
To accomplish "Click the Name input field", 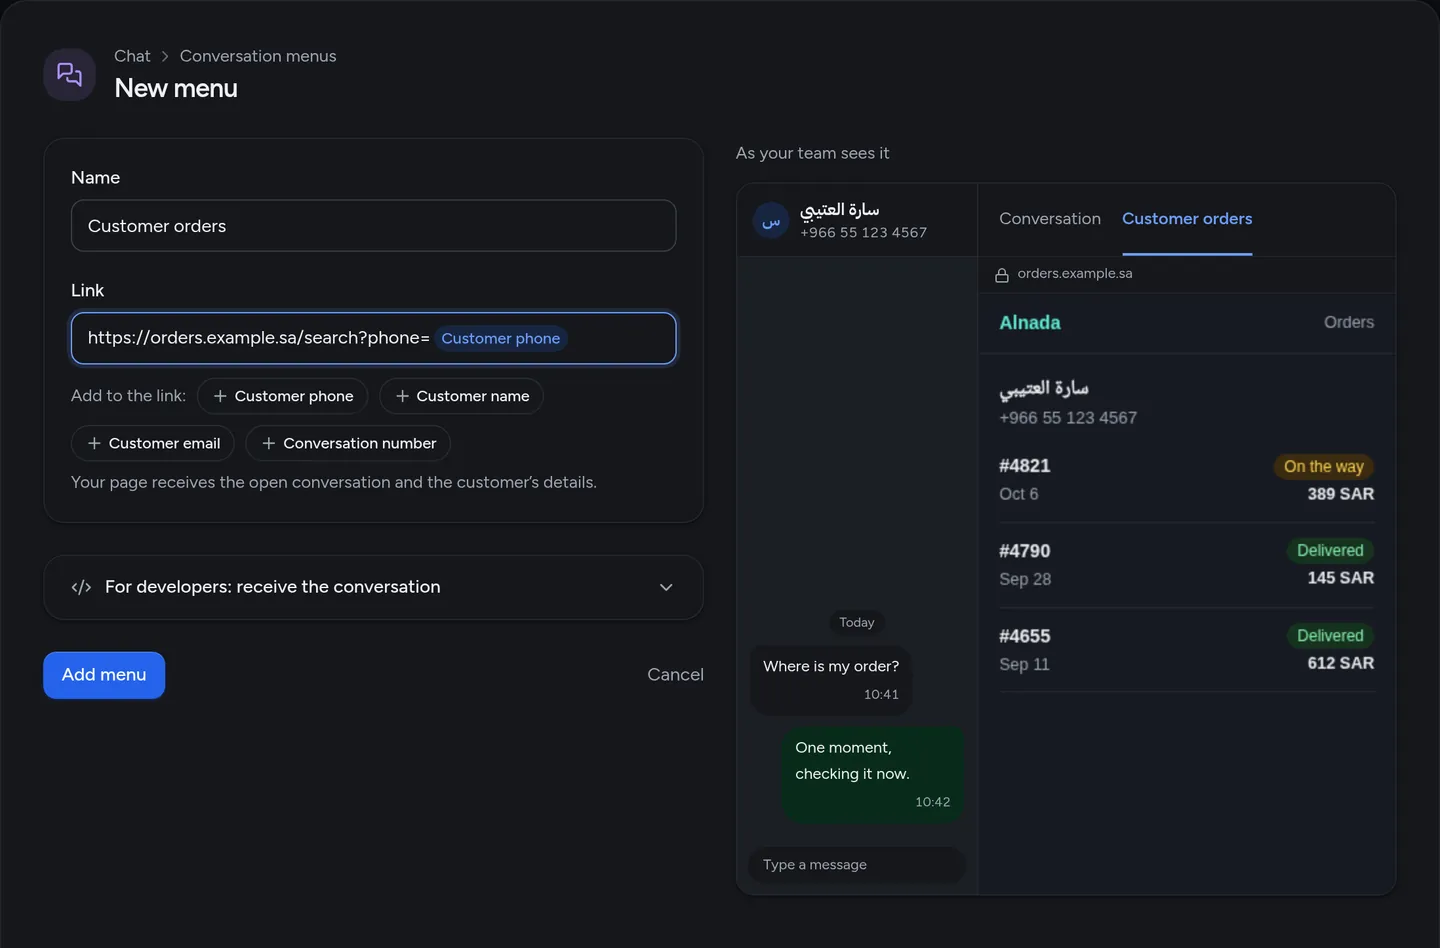I will point(374,226).
